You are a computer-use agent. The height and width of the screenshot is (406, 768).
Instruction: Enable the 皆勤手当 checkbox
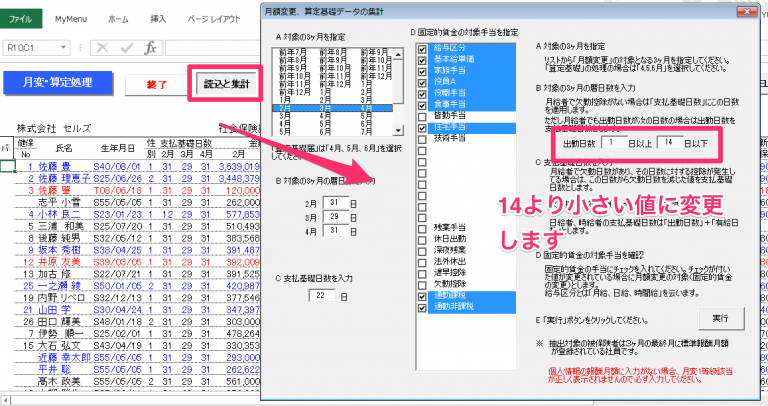(422, 117)
